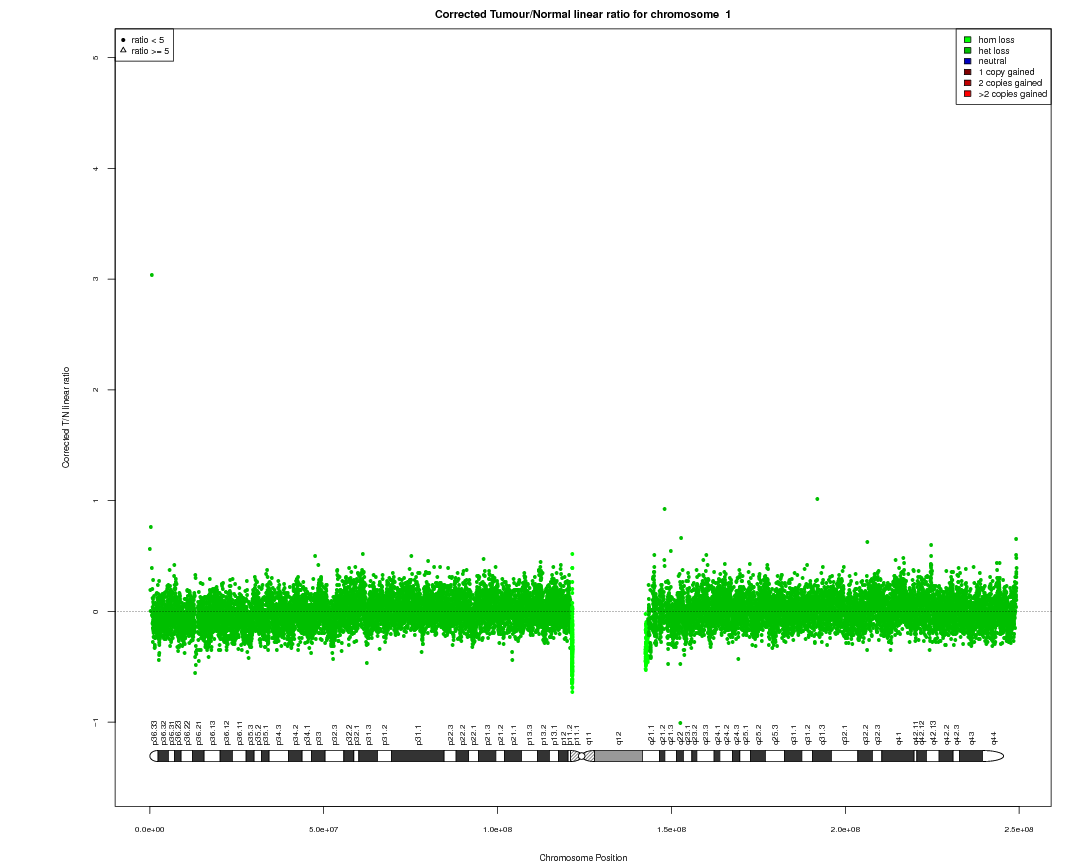
Task: Click the outlier point at ratio 1 near q31.3
Action: [817, 499]
